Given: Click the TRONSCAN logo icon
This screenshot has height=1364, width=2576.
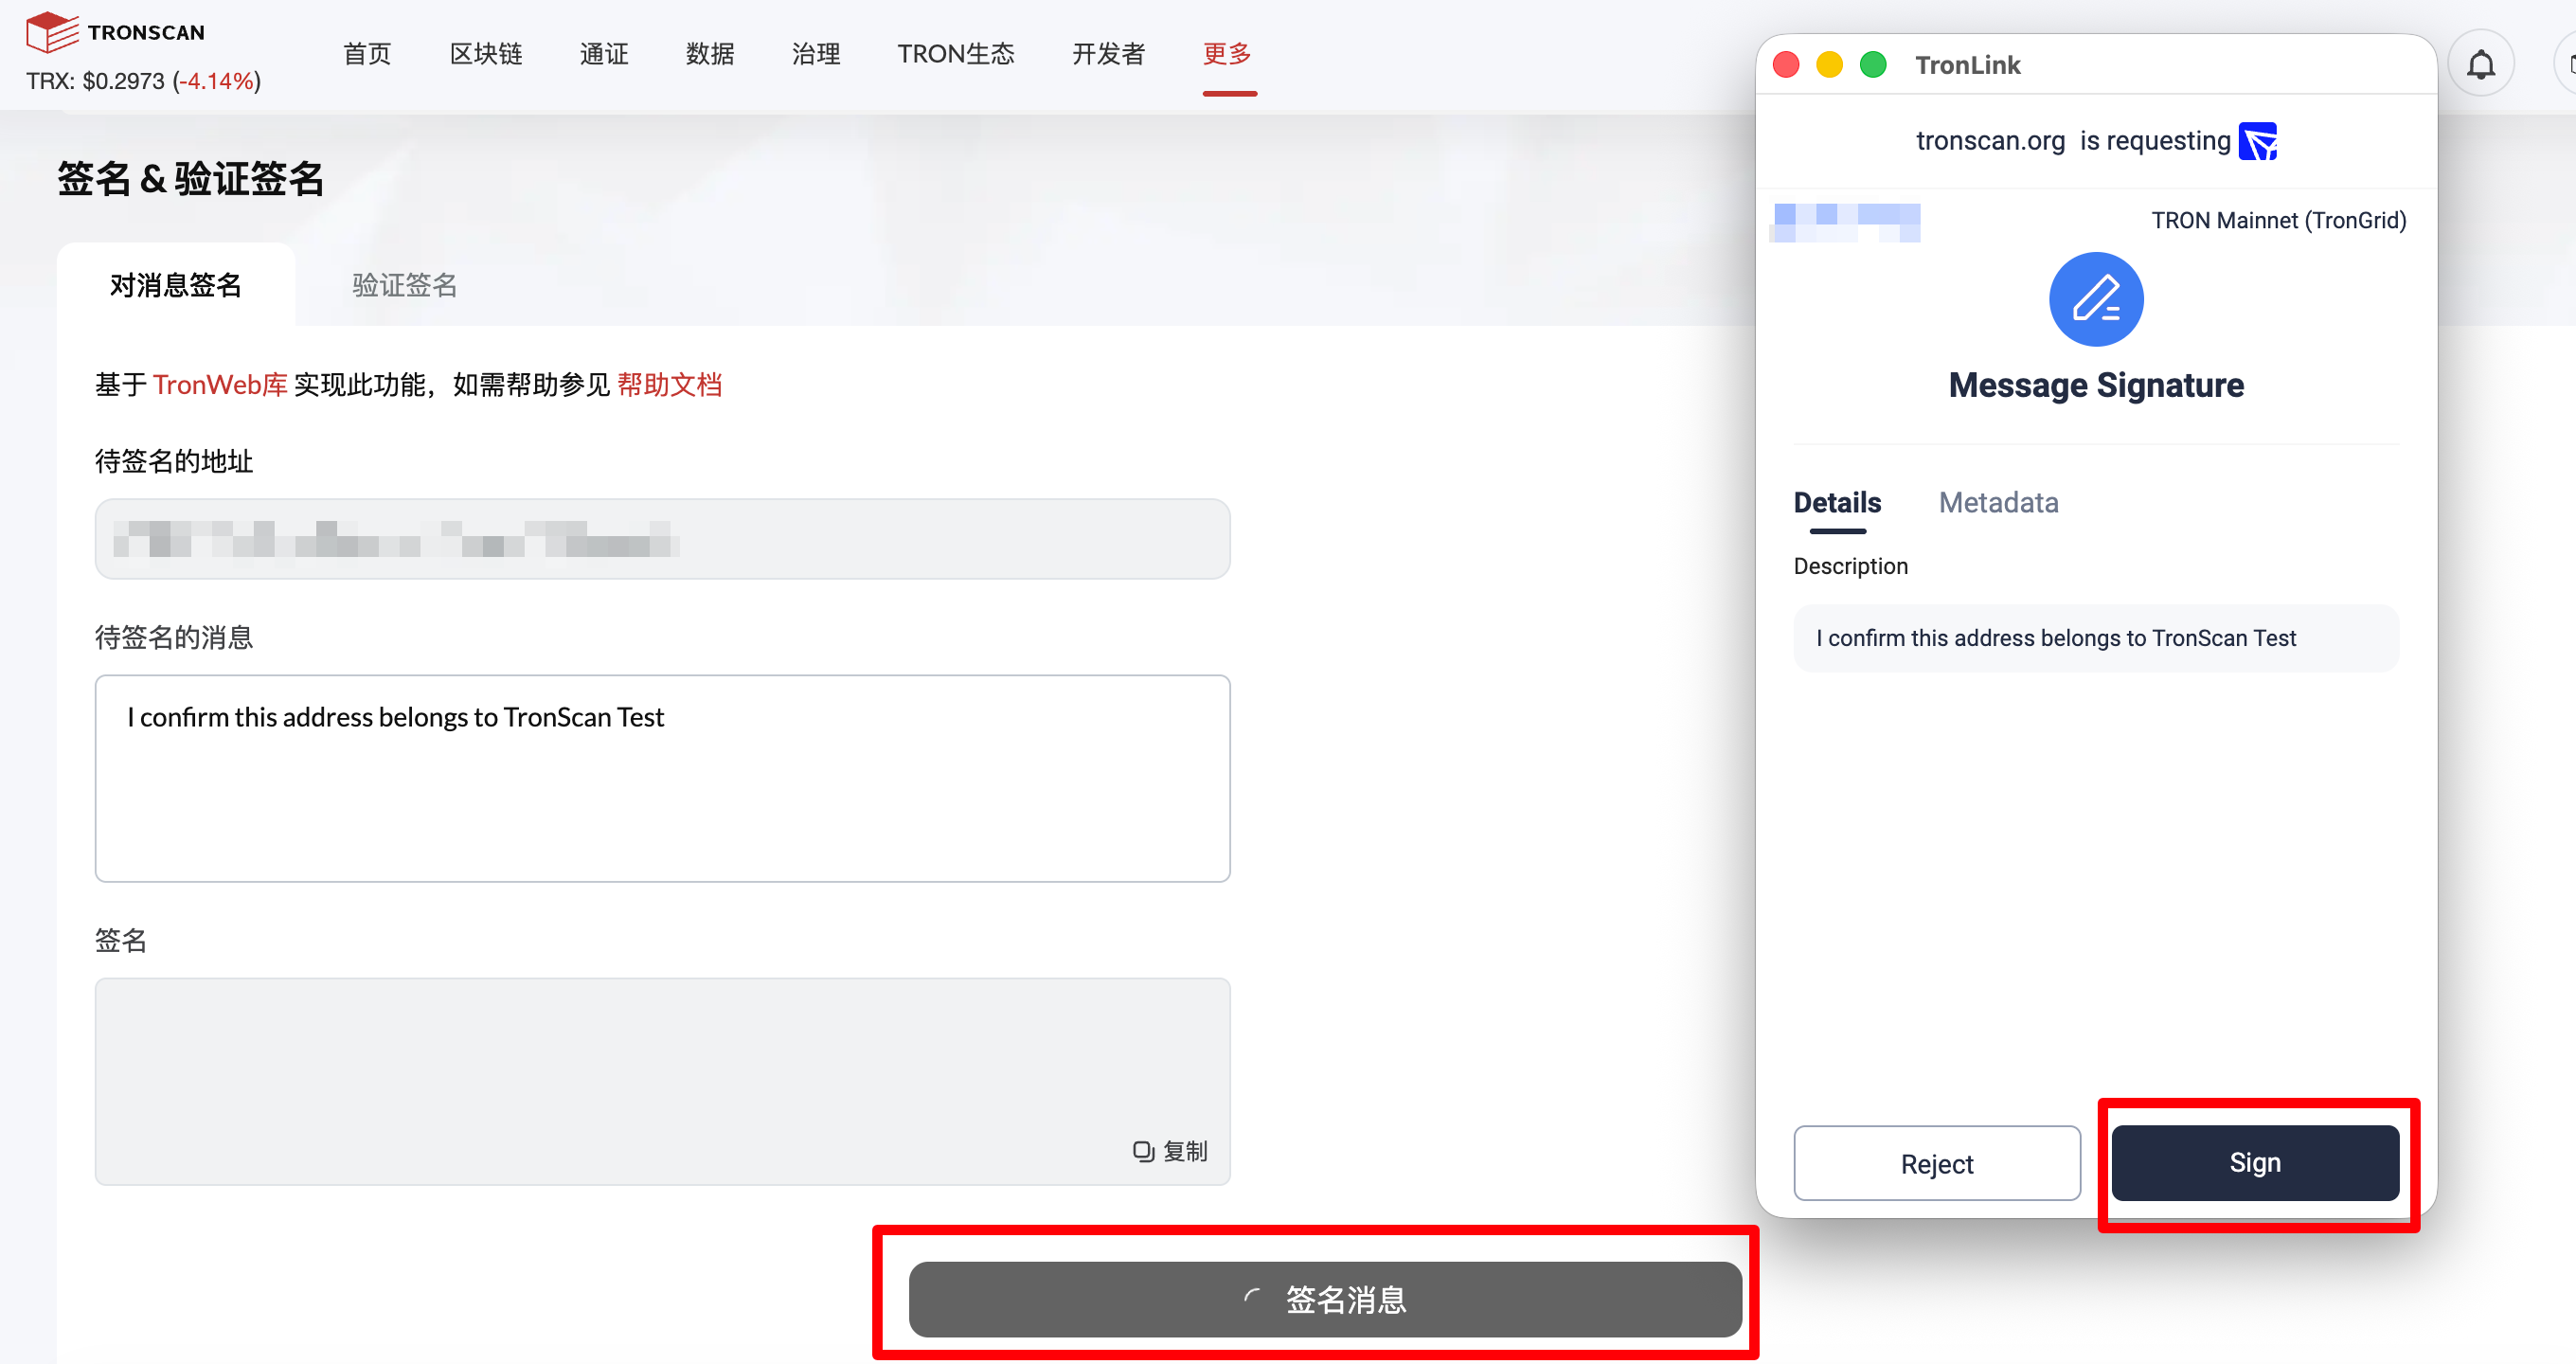Looking at the screenshot, I should click(52, 32).
